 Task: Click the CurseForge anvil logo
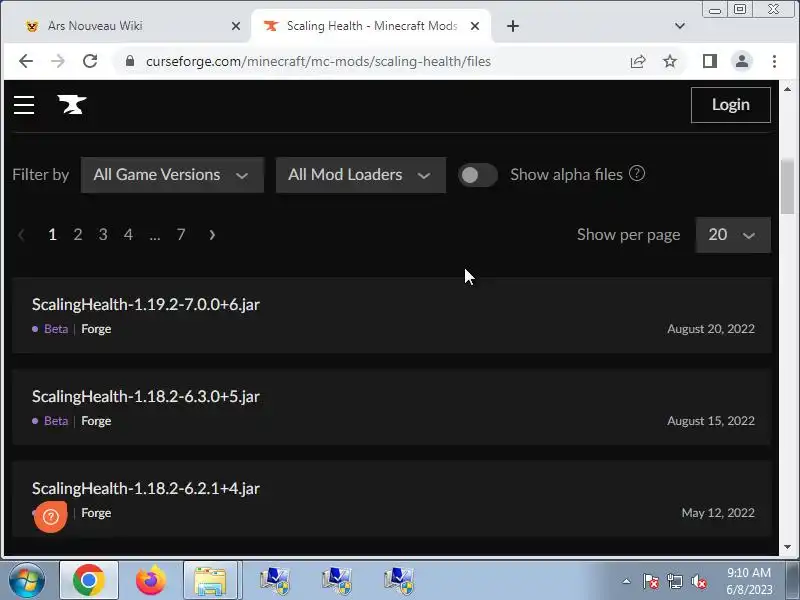tap(72, 105)
